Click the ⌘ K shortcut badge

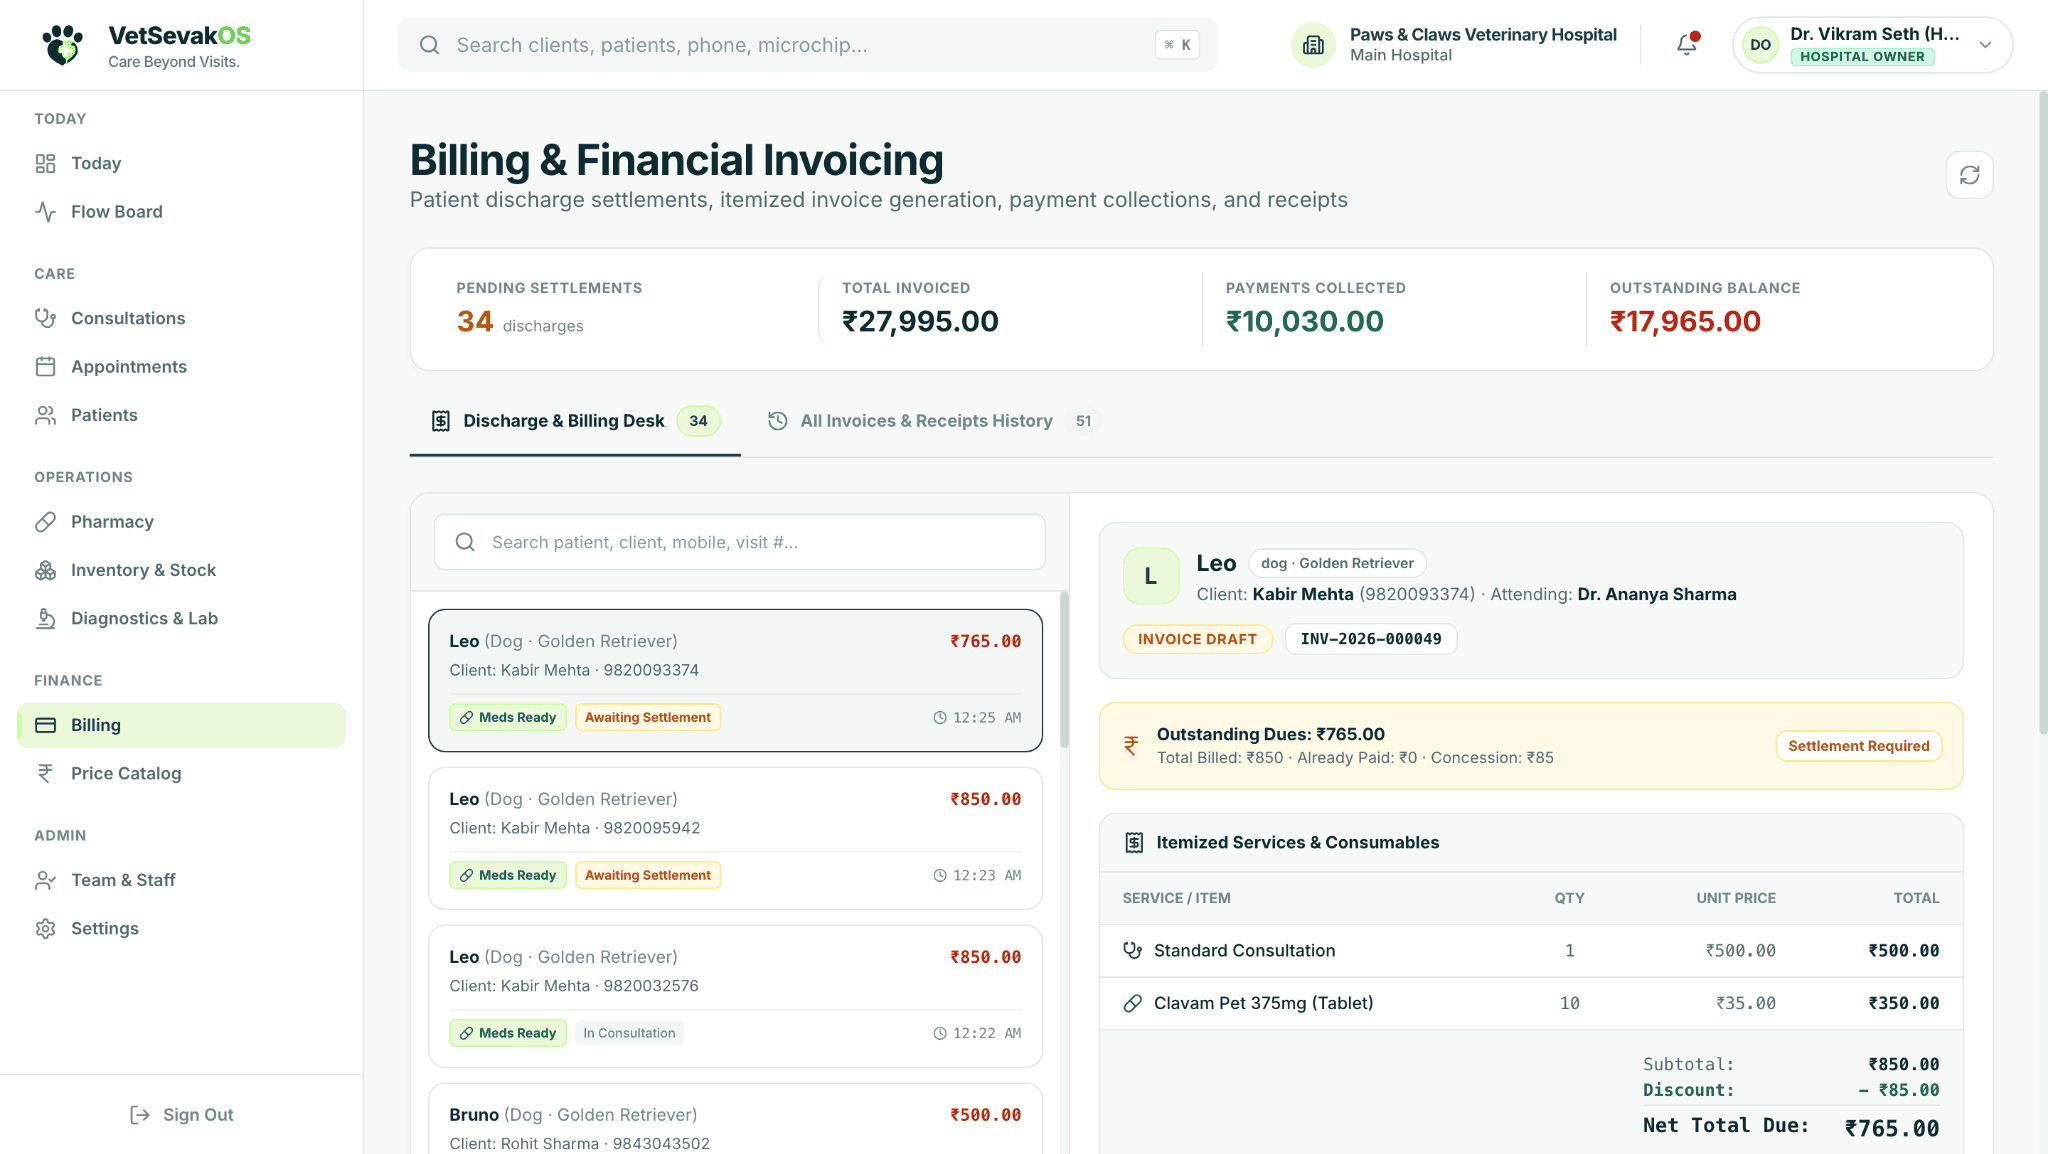pos(1177,45)
